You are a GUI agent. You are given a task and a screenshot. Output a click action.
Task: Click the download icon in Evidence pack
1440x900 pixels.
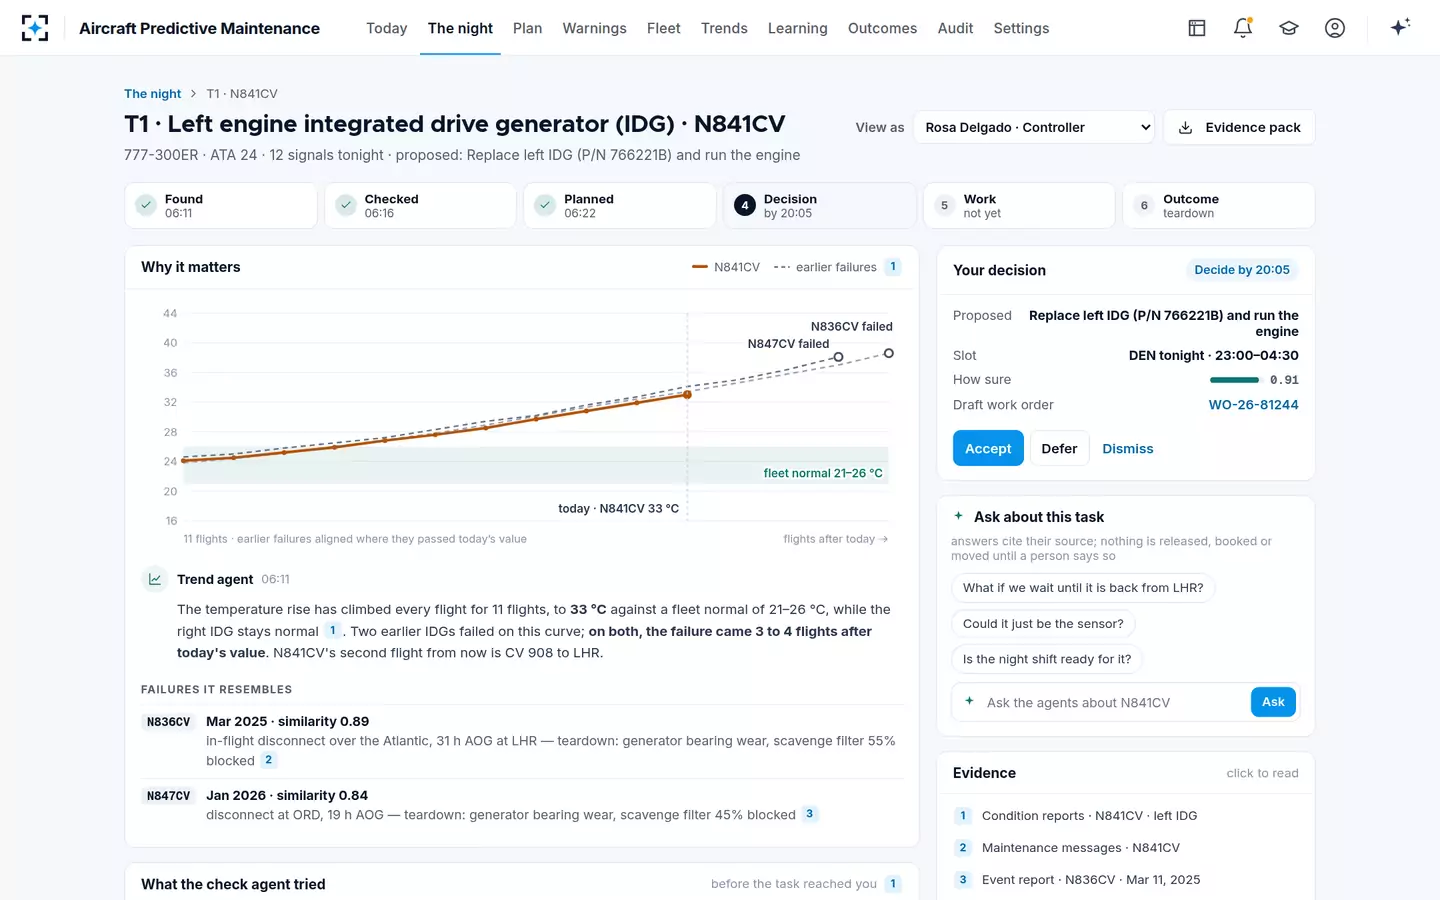(x=1186, y=128)
